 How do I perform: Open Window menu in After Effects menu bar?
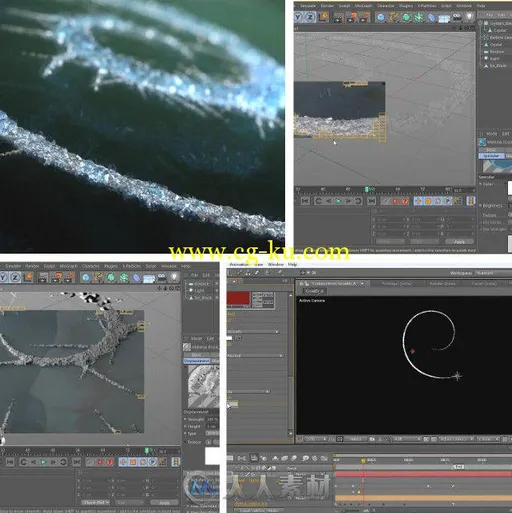(276, 264)
